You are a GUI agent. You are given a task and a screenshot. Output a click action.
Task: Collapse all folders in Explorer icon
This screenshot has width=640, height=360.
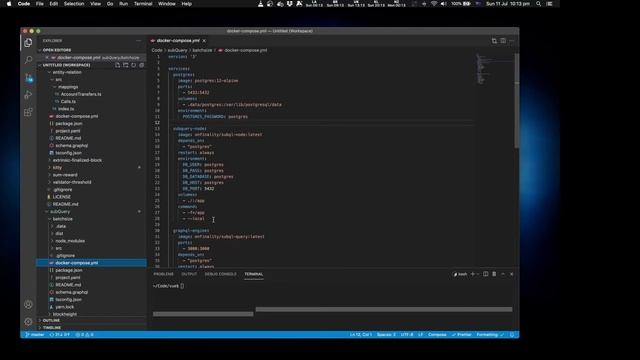coord(142,65)
